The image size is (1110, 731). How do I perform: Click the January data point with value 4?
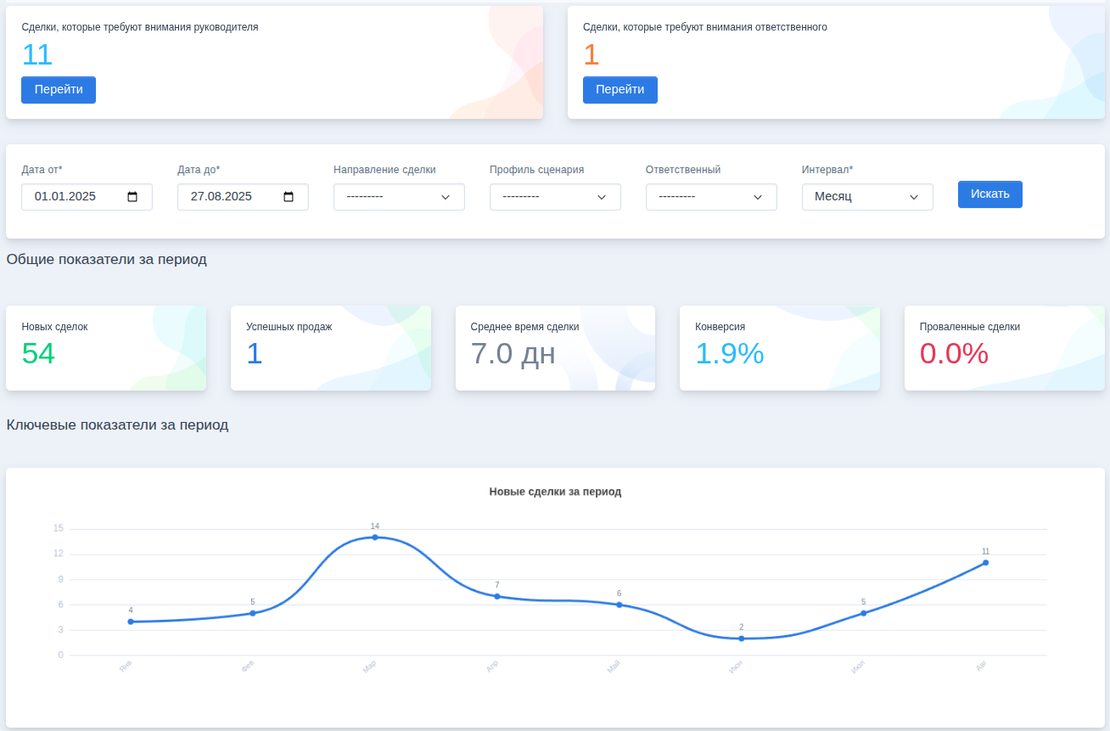130,622
